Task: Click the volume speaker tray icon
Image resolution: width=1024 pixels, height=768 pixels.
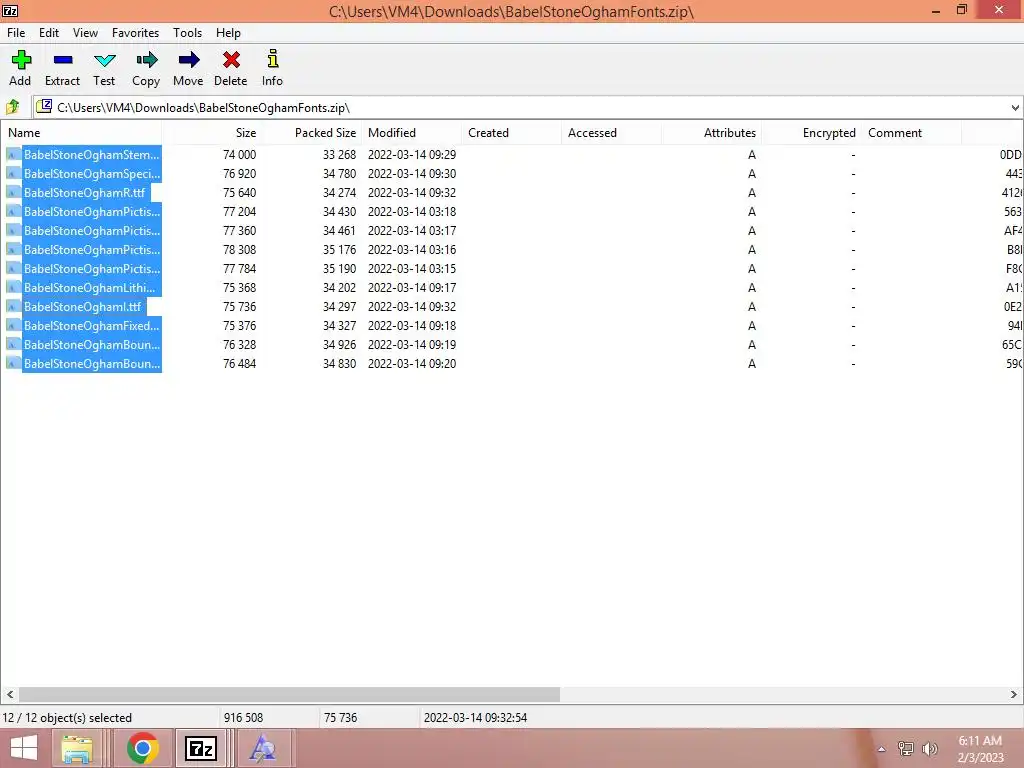Action: click(930, 748)
